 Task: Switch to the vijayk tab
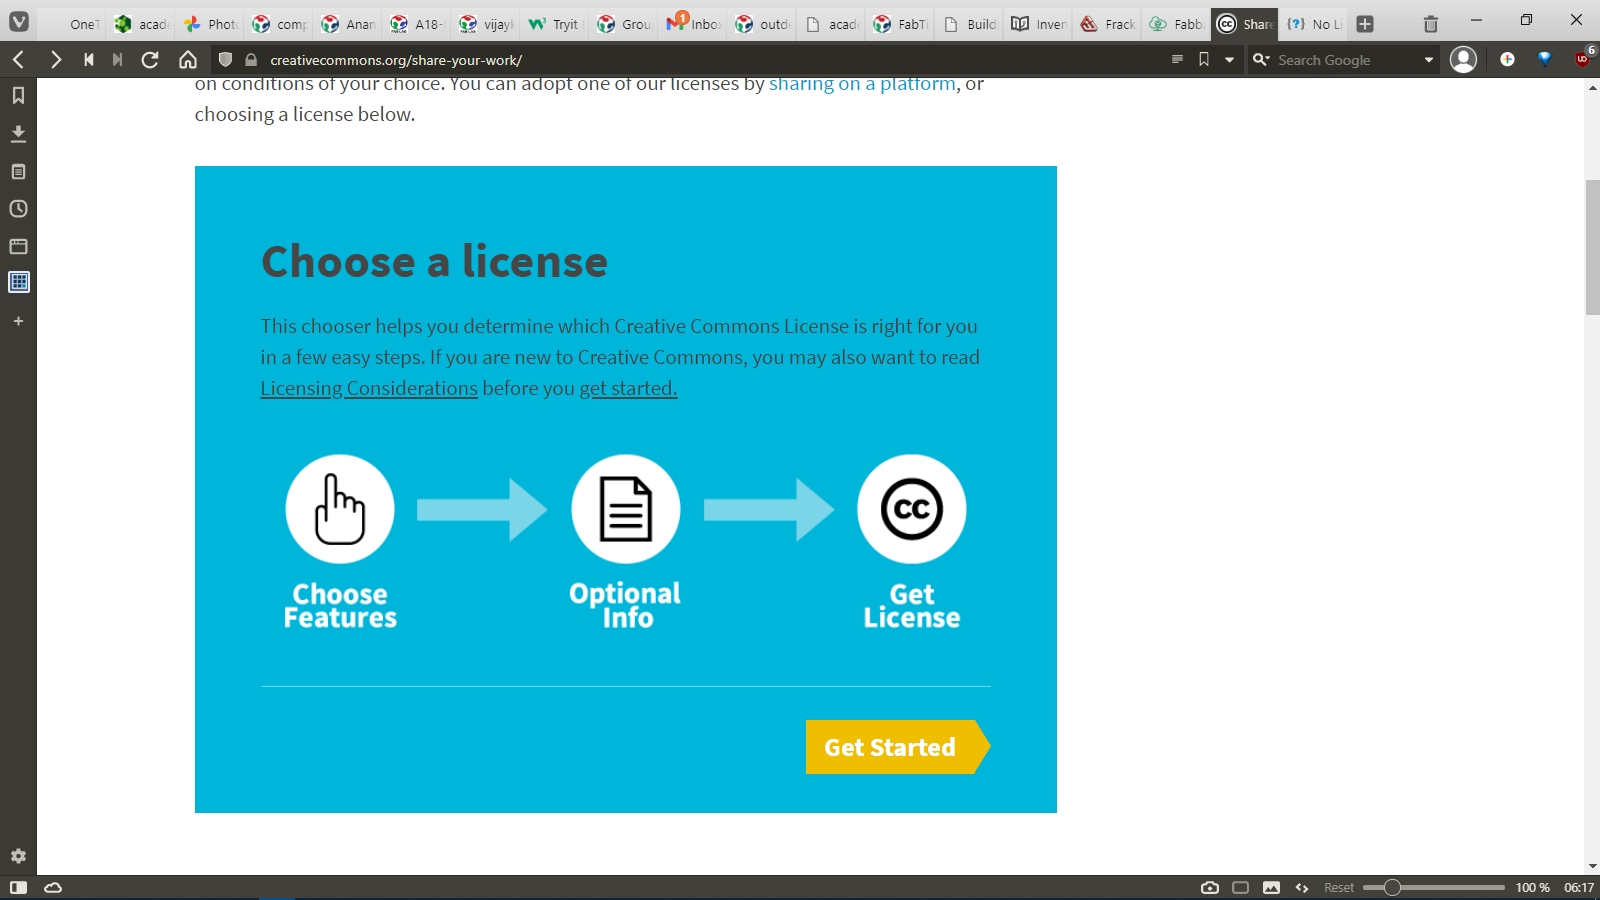pos(486,24)
